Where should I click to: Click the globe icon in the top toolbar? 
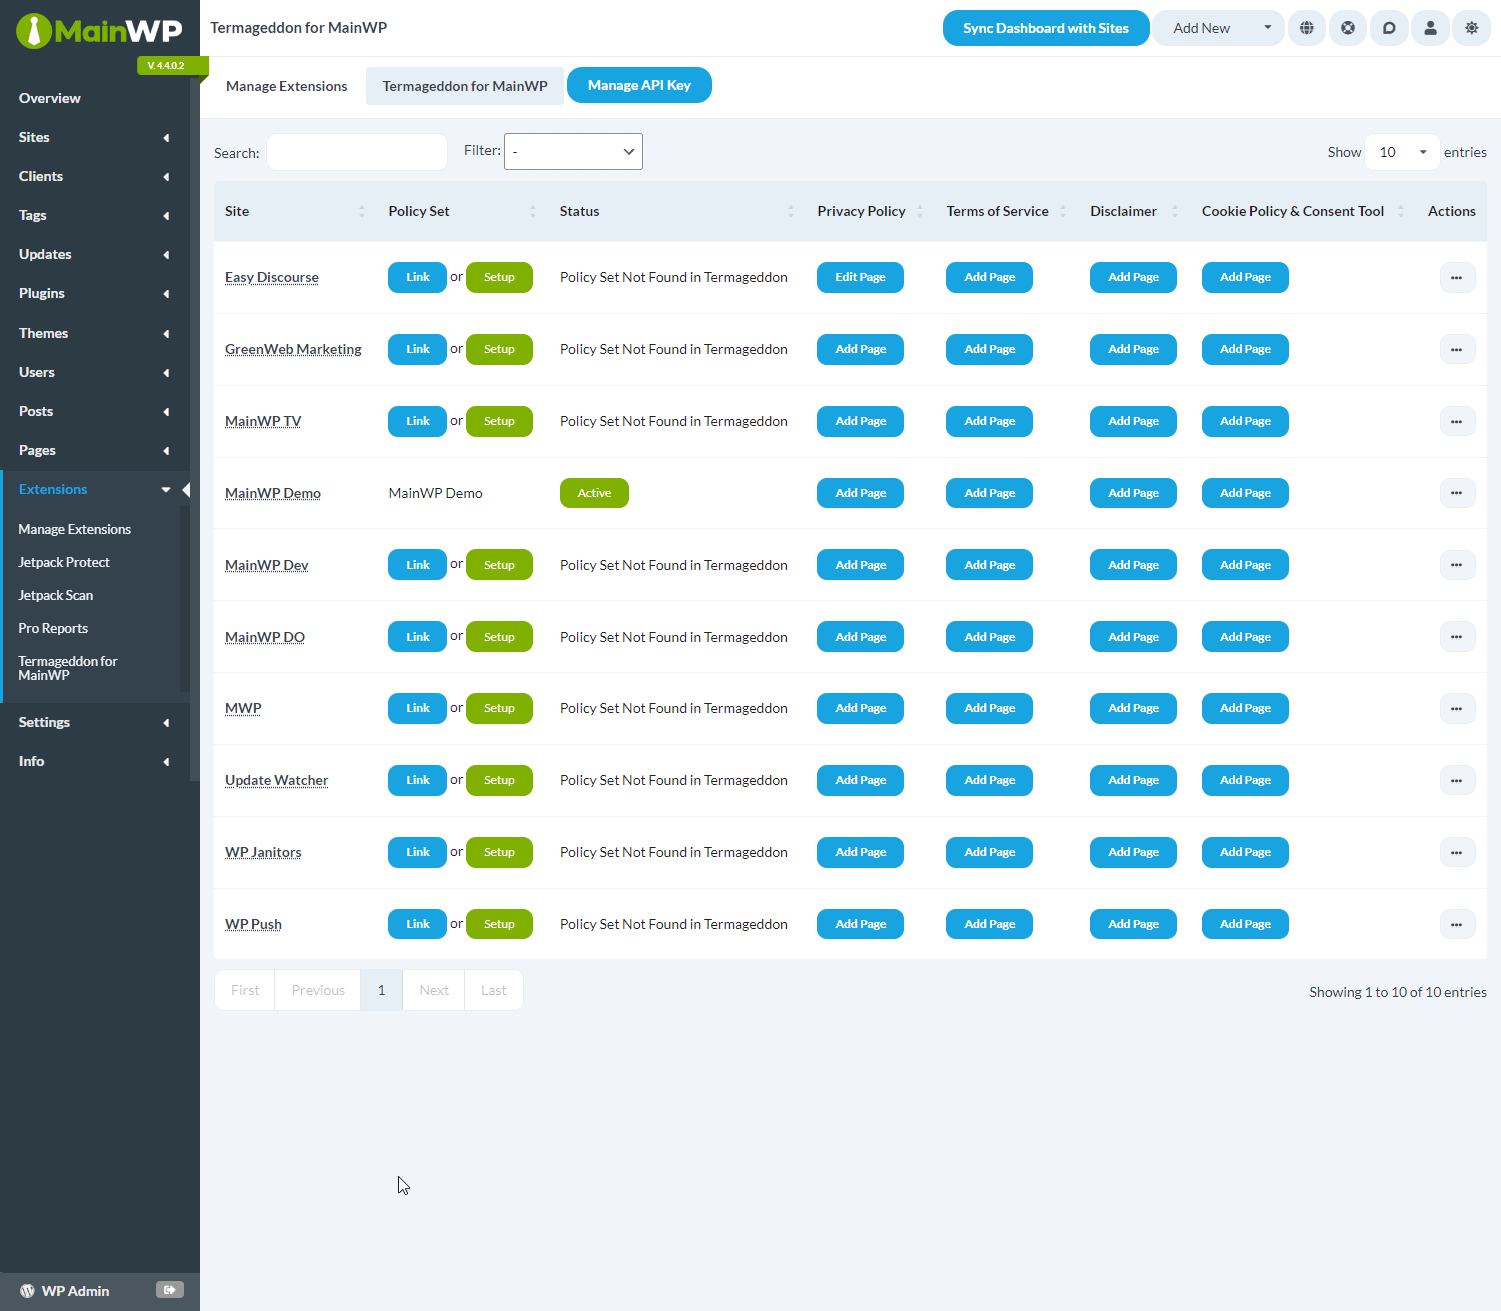[x=1307, y=28]
